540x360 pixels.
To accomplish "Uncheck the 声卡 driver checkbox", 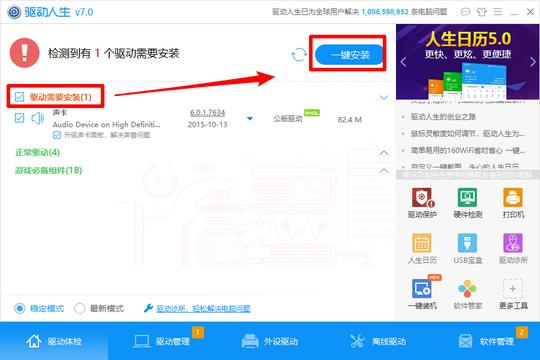I will [x=19, y=118].
